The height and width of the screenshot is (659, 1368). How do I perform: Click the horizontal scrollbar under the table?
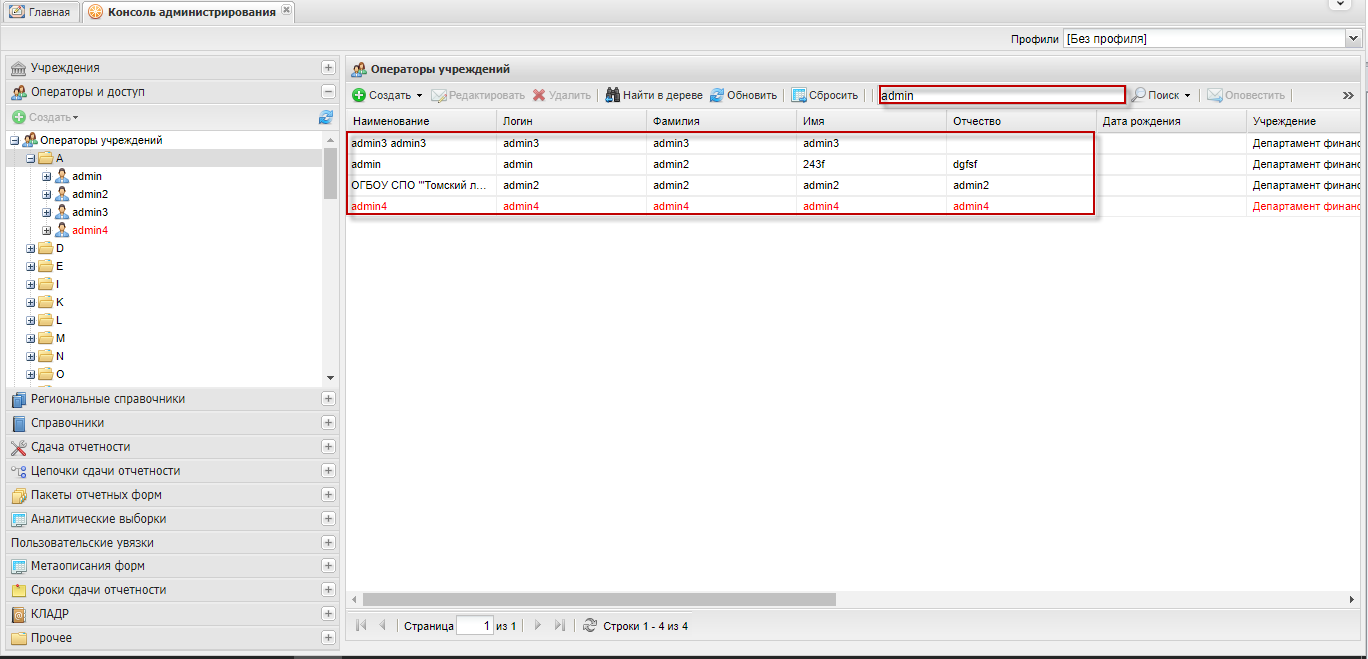click(x=598, y=599)
